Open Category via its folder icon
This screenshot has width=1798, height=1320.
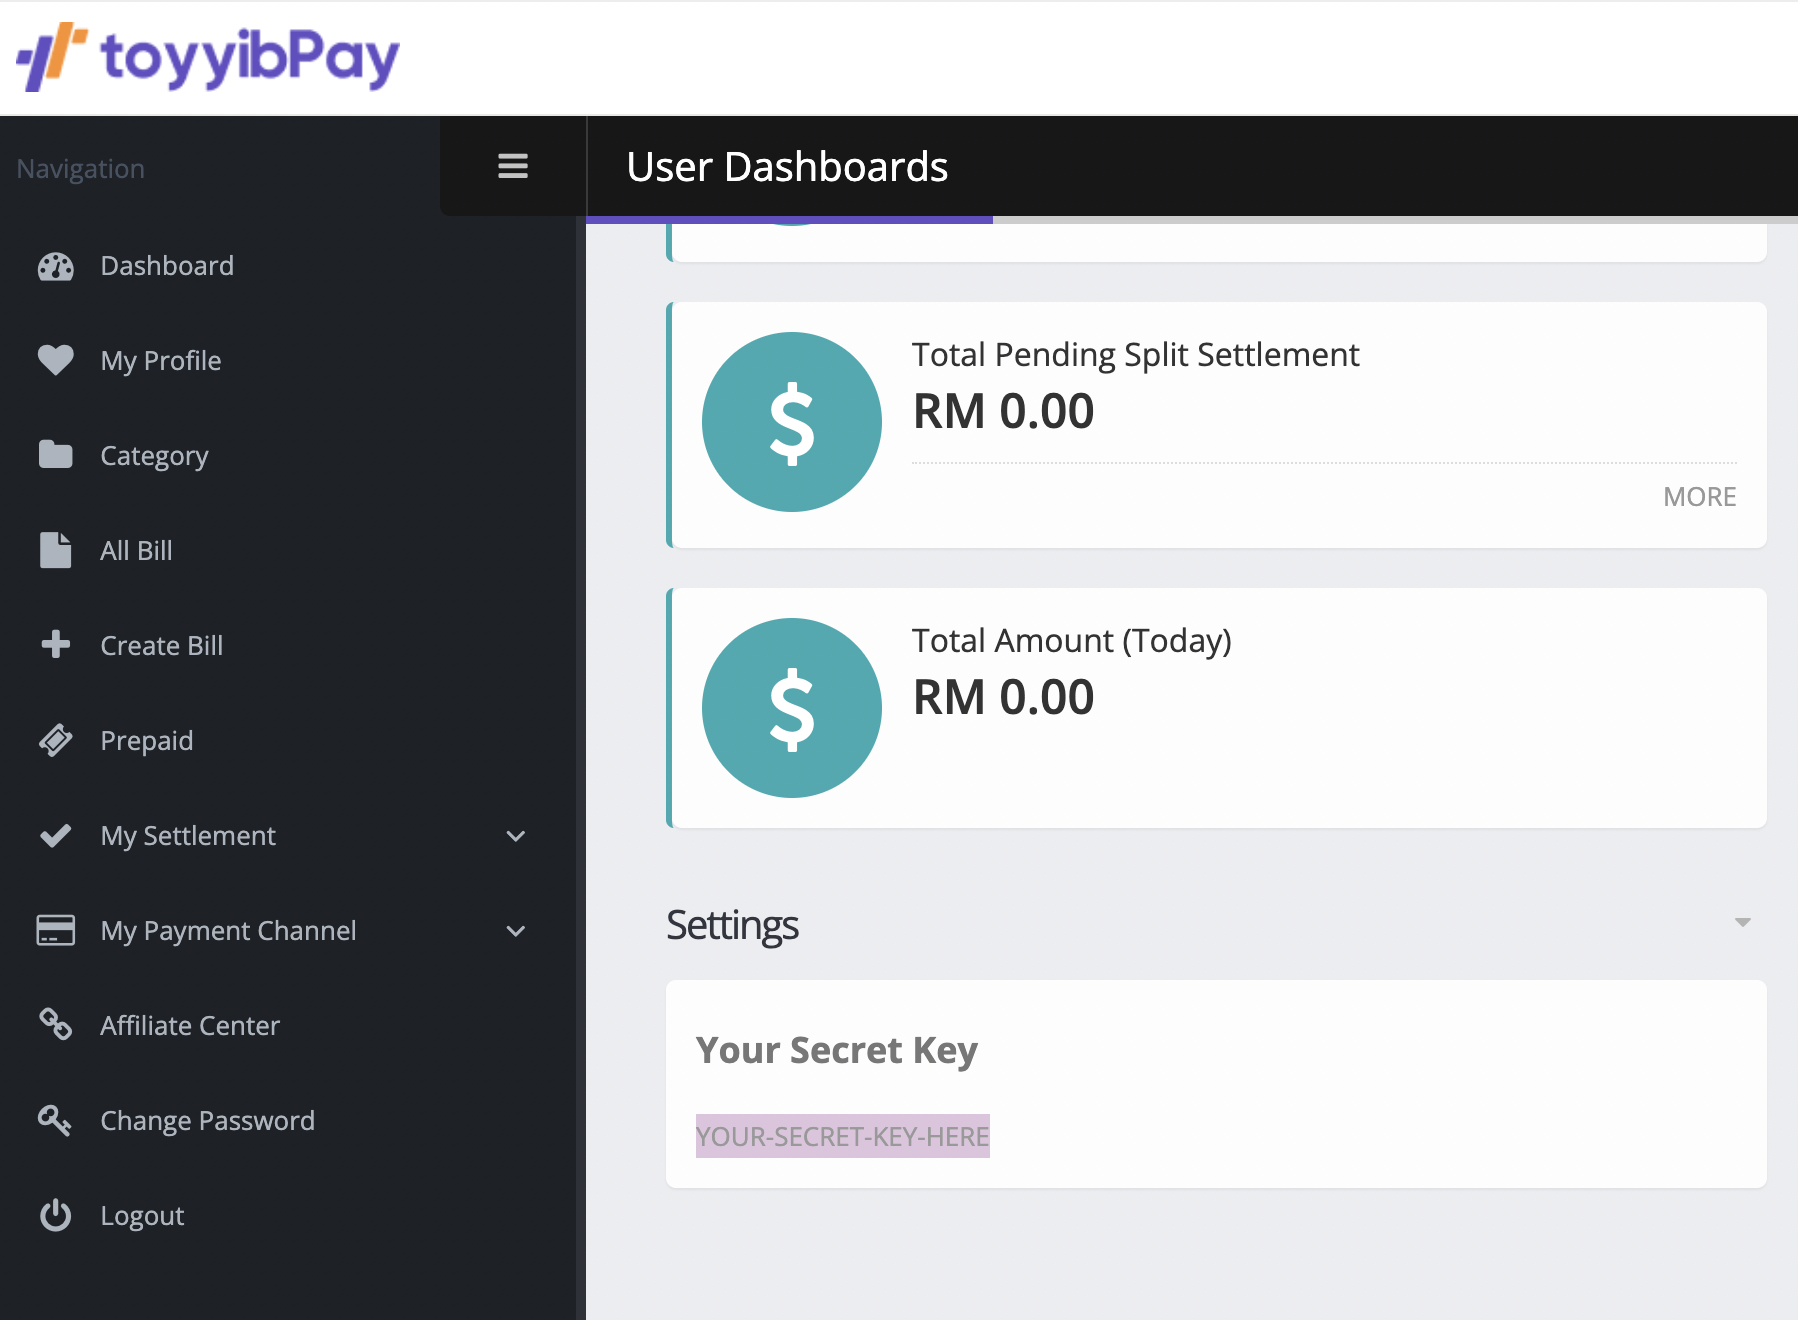[55, 455]
